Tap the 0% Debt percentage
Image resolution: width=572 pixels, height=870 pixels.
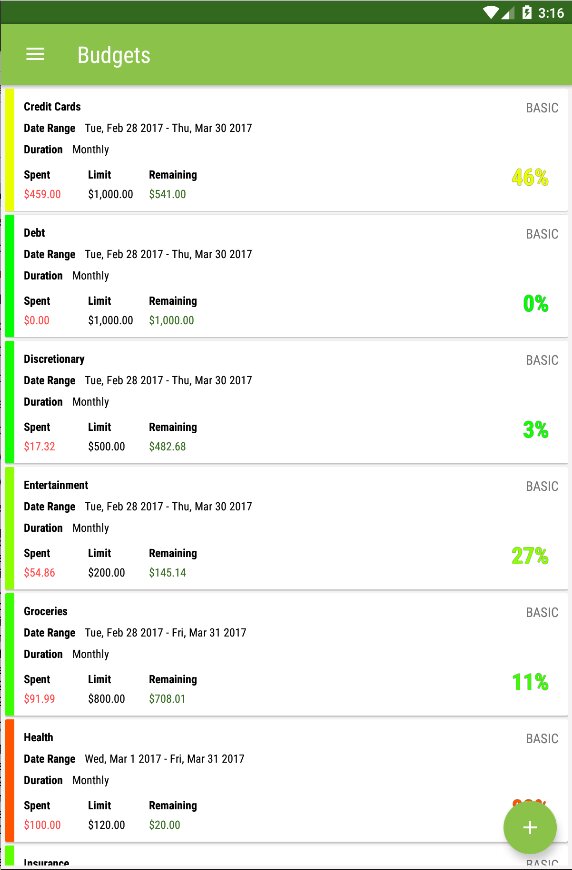(x=535, y=304)
